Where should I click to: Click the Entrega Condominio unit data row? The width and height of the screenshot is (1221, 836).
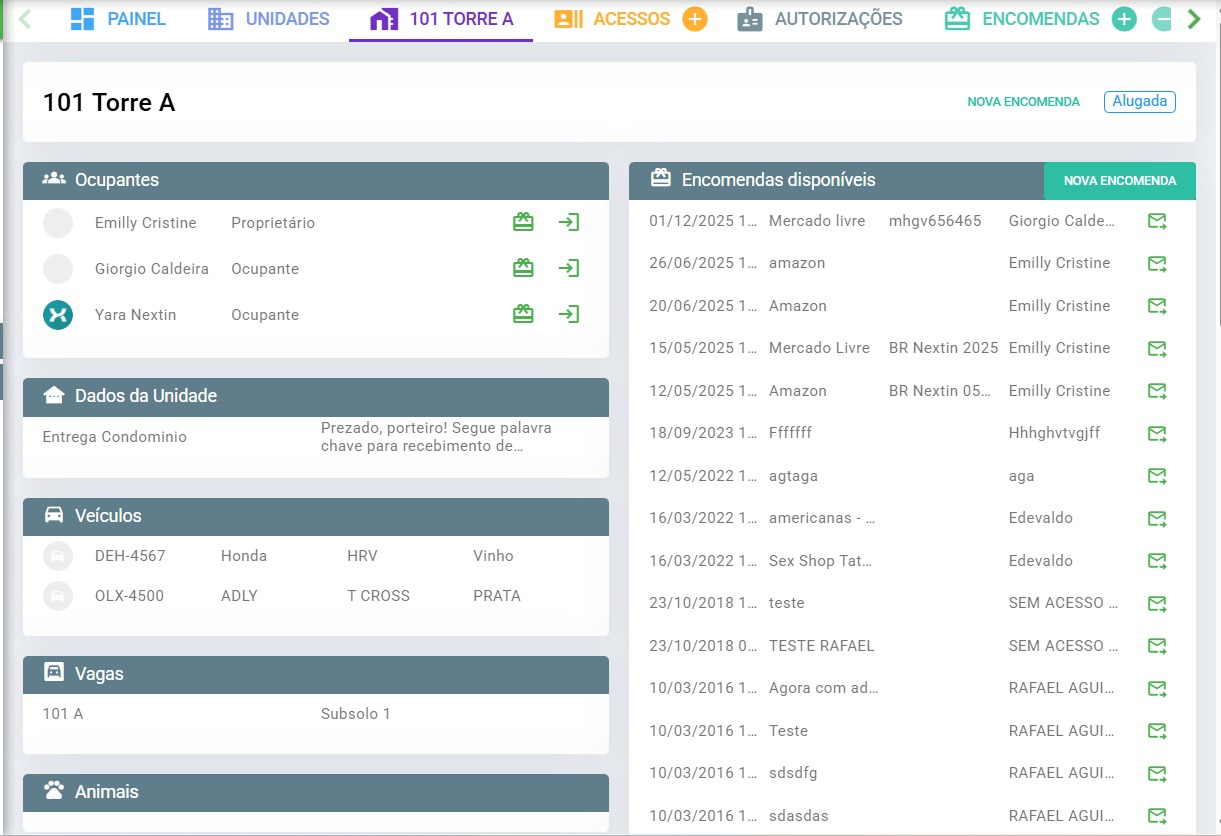point(315,437)
